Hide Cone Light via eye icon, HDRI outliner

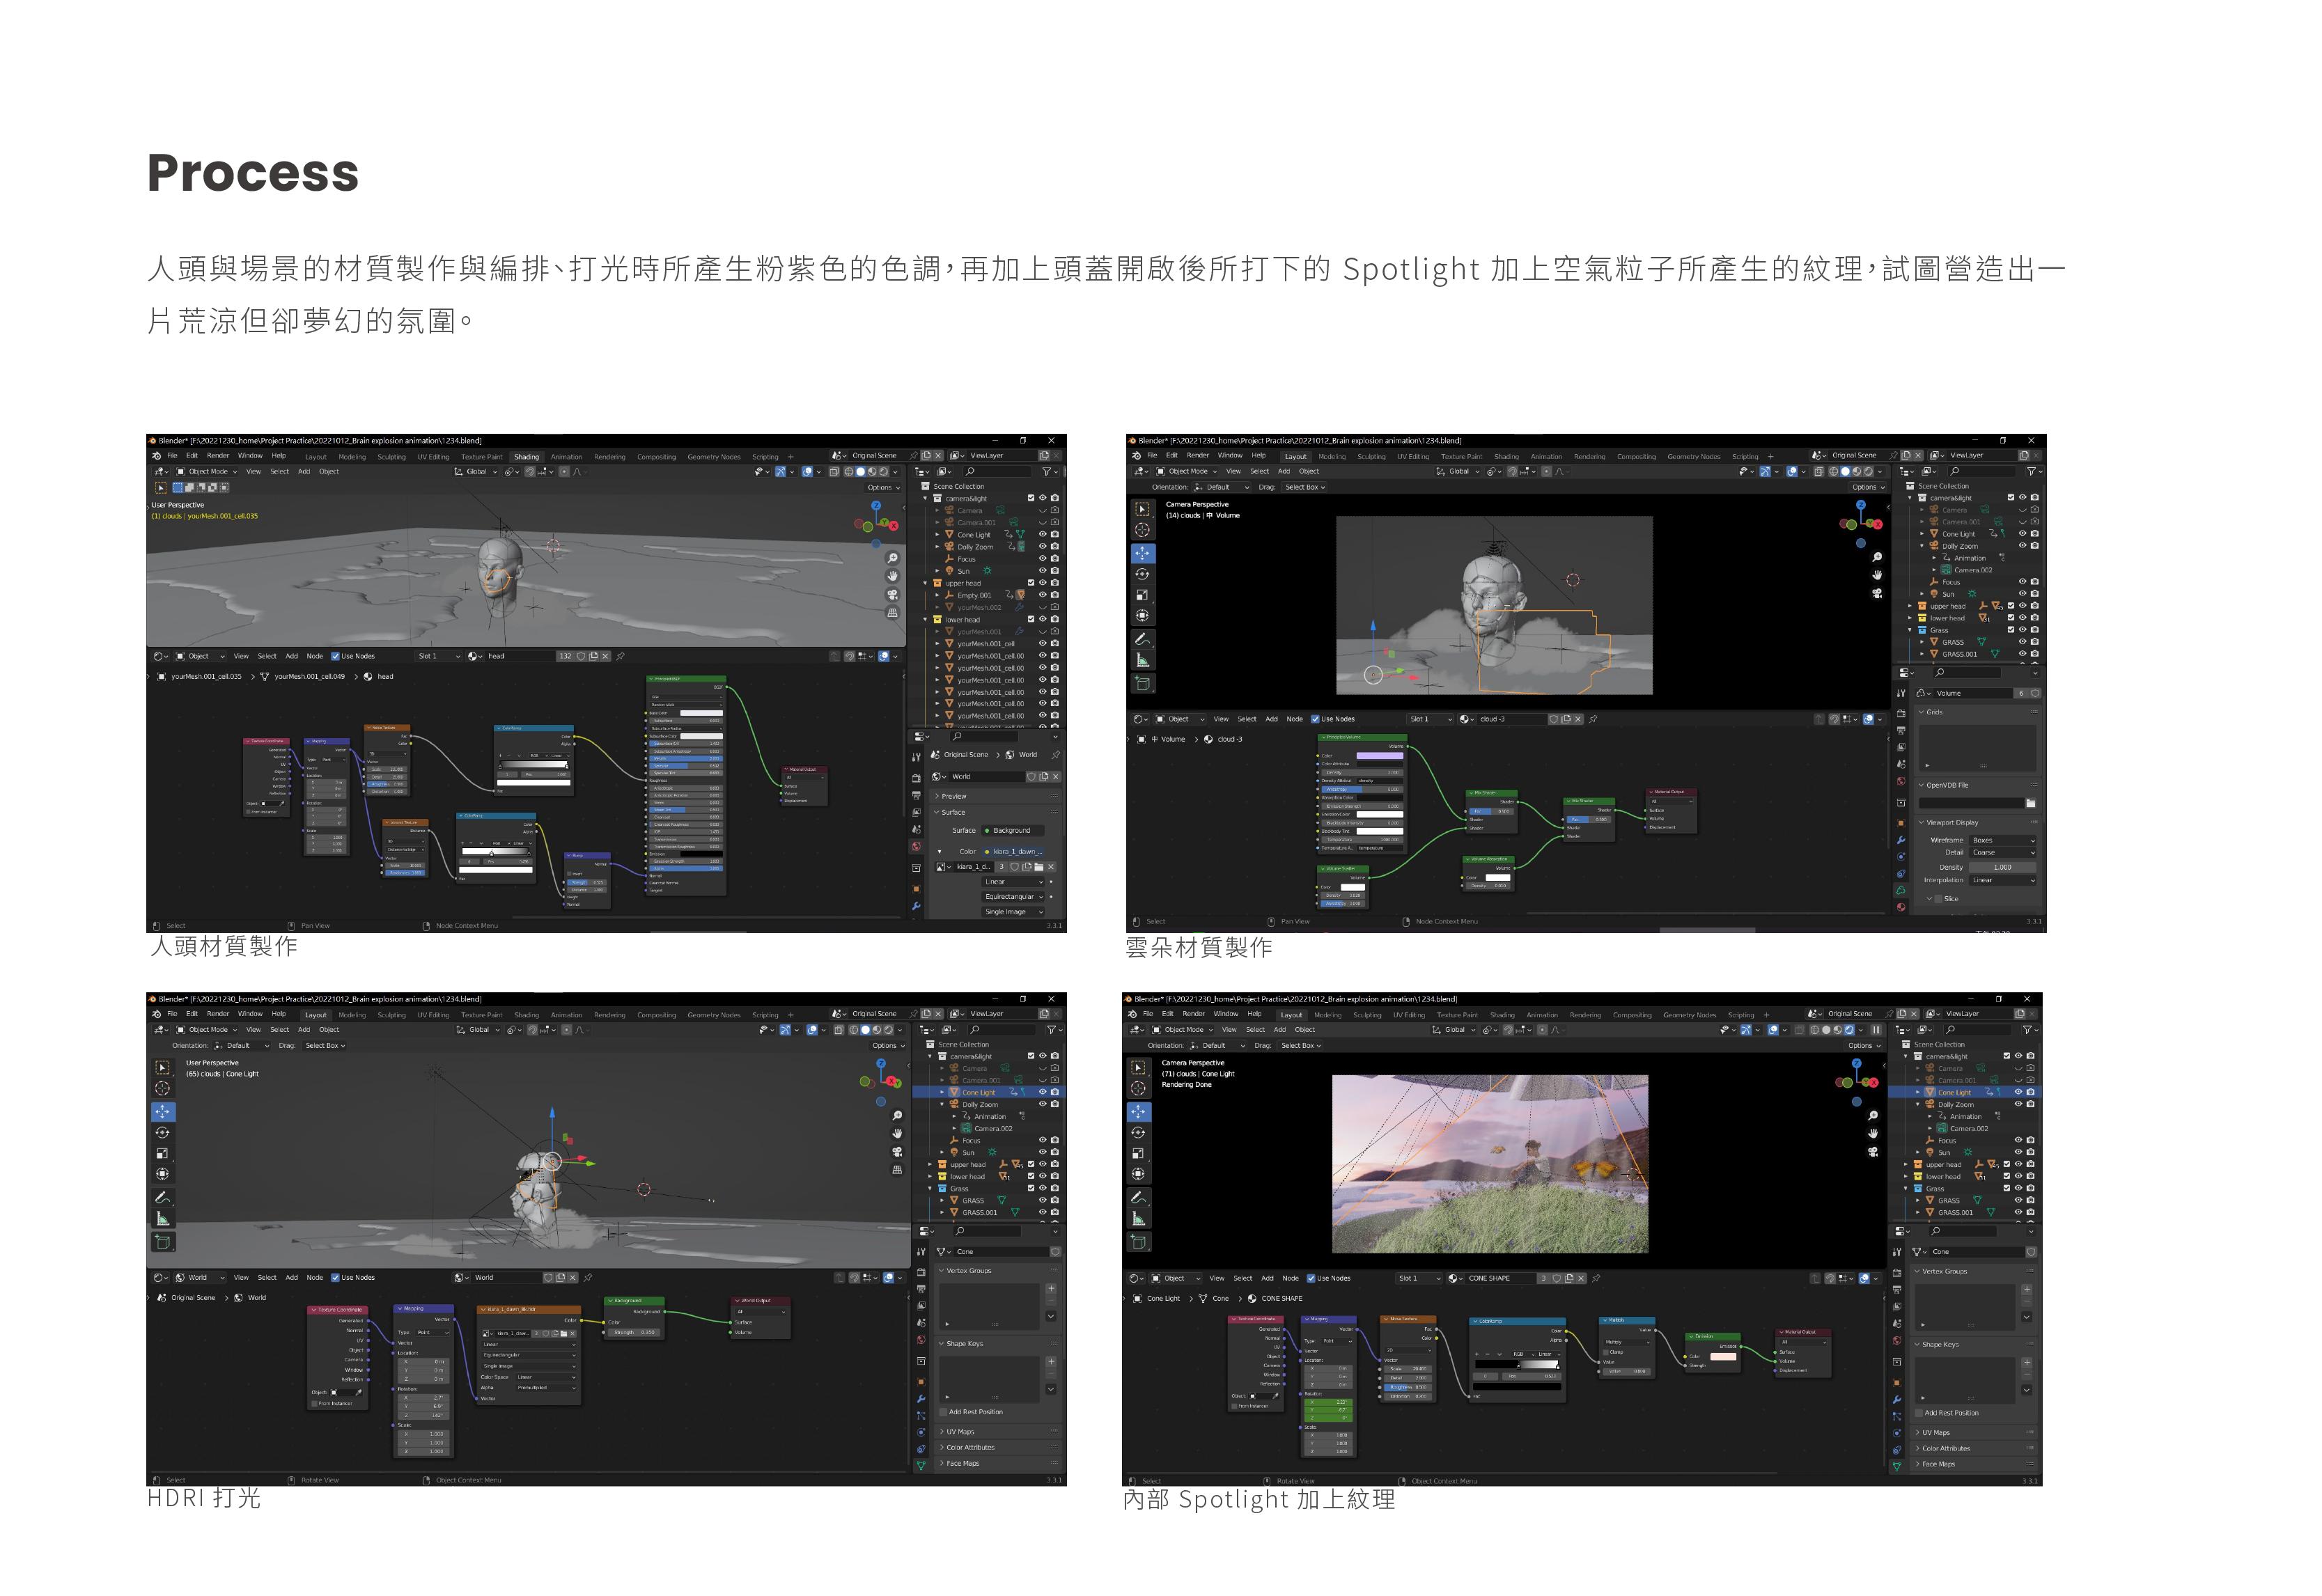click(1043, 1092)
